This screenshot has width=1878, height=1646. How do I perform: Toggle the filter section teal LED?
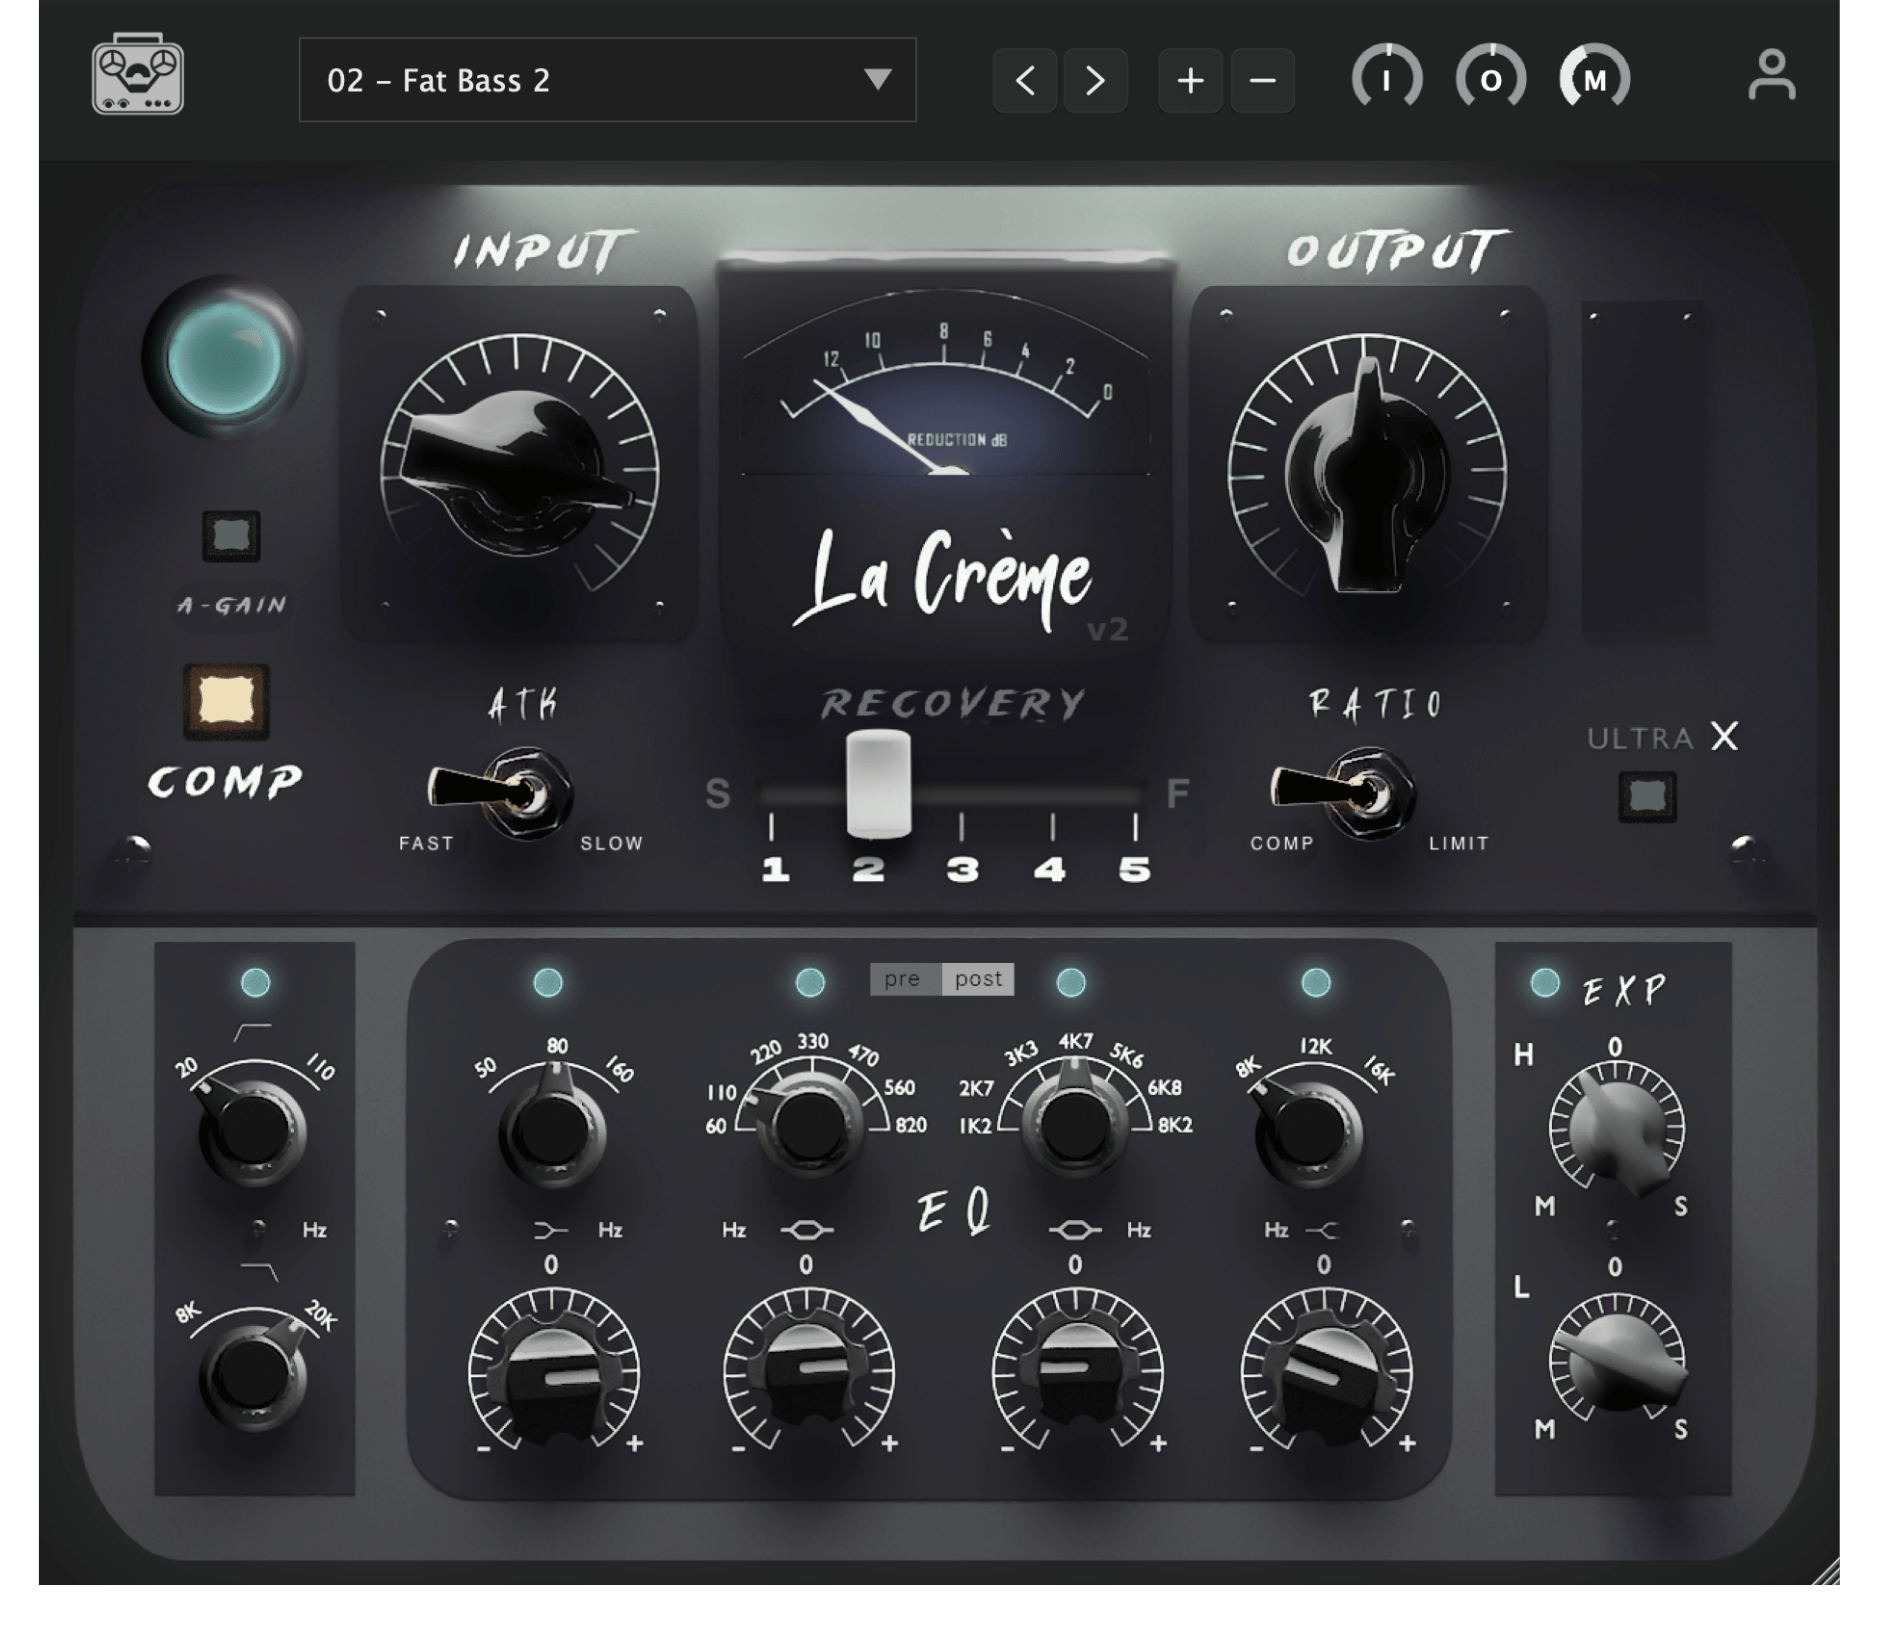click(256, 982)
